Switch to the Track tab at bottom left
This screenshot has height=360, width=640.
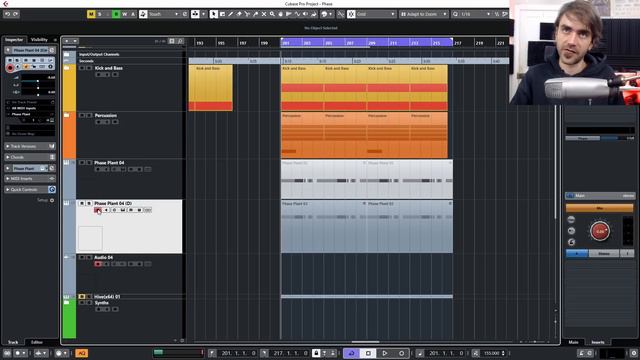13,342
